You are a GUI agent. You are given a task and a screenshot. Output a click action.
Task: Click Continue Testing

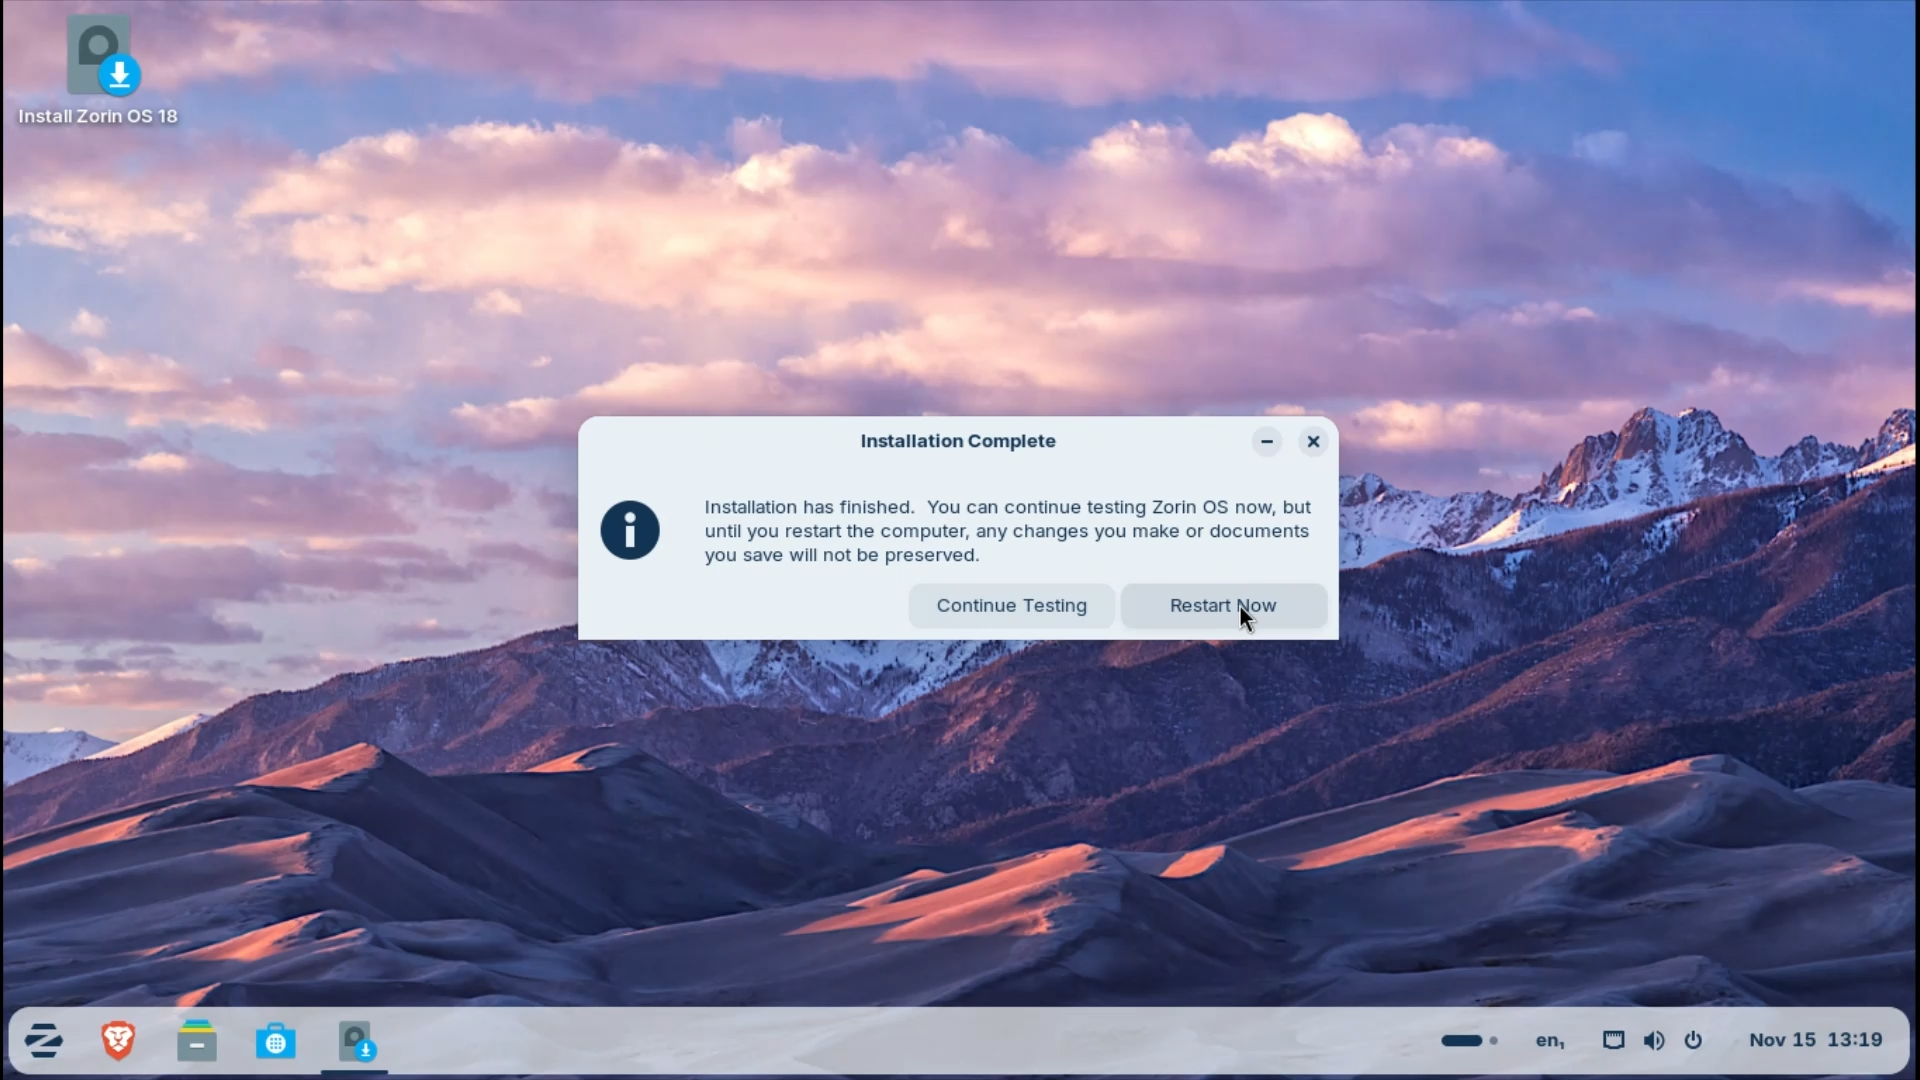(1011, 606)
